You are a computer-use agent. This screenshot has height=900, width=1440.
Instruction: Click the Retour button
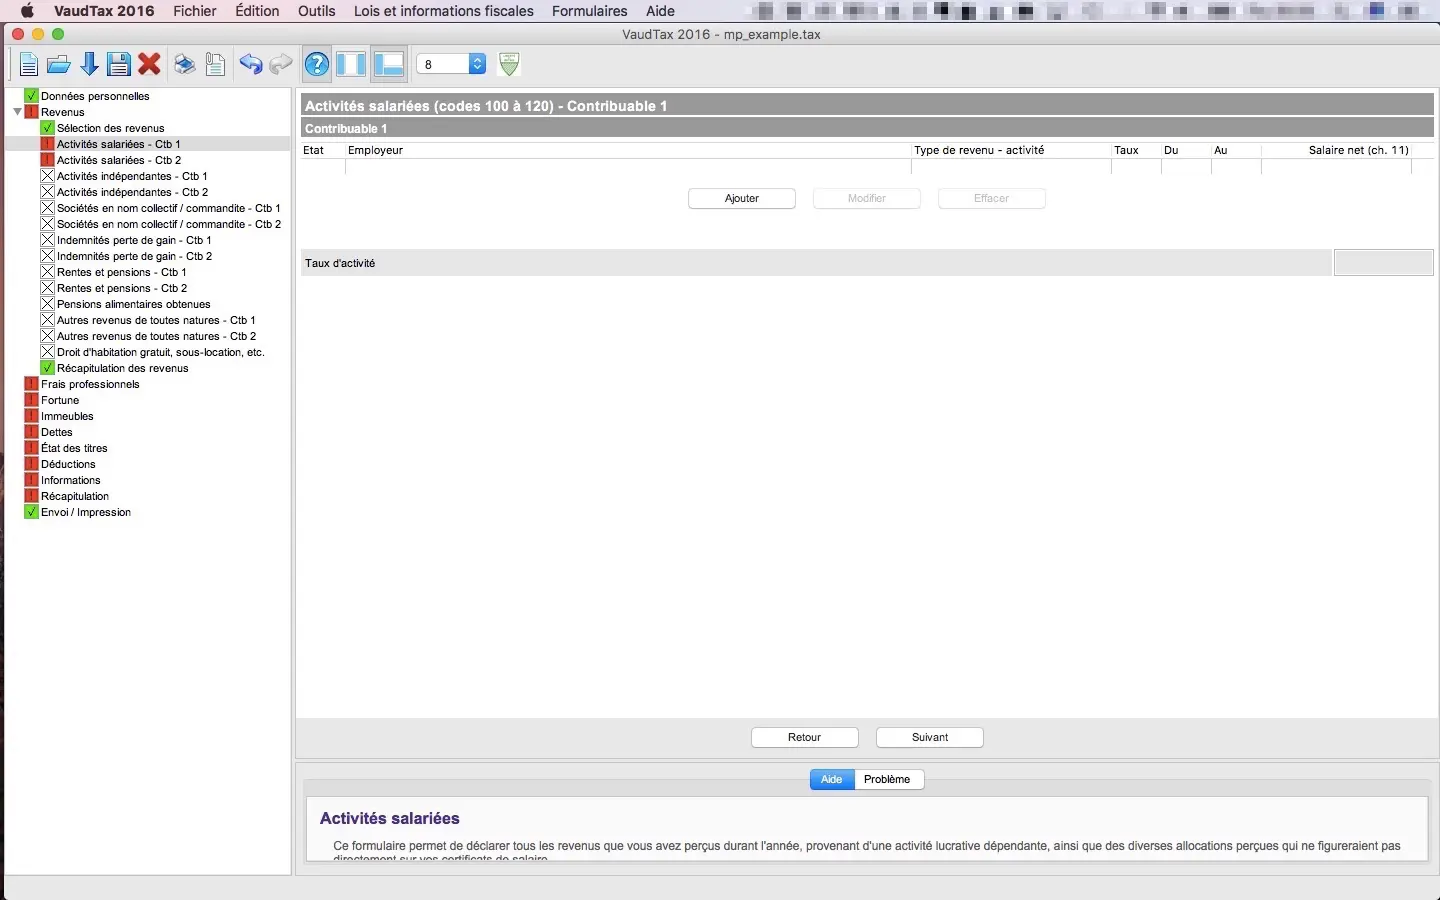pyautogui.click(x=805, y=737)
